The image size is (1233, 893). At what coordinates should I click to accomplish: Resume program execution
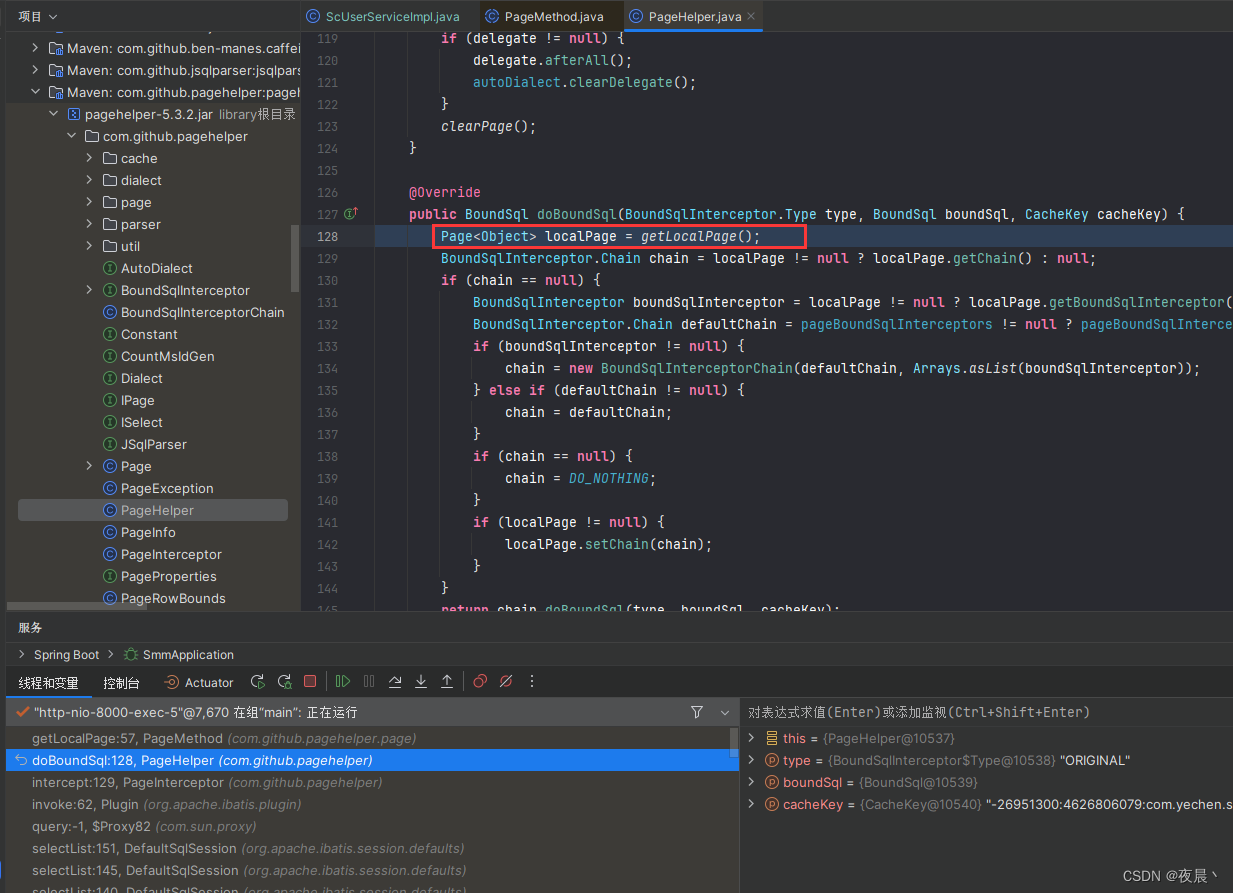[x=343, y=682]
